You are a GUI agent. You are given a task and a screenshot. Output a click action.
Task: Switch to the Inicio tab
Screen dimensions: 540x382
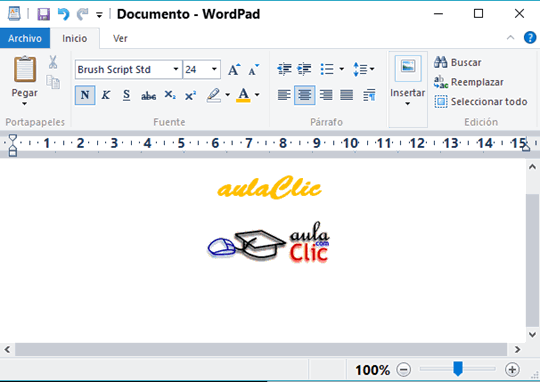pos(75,38)
